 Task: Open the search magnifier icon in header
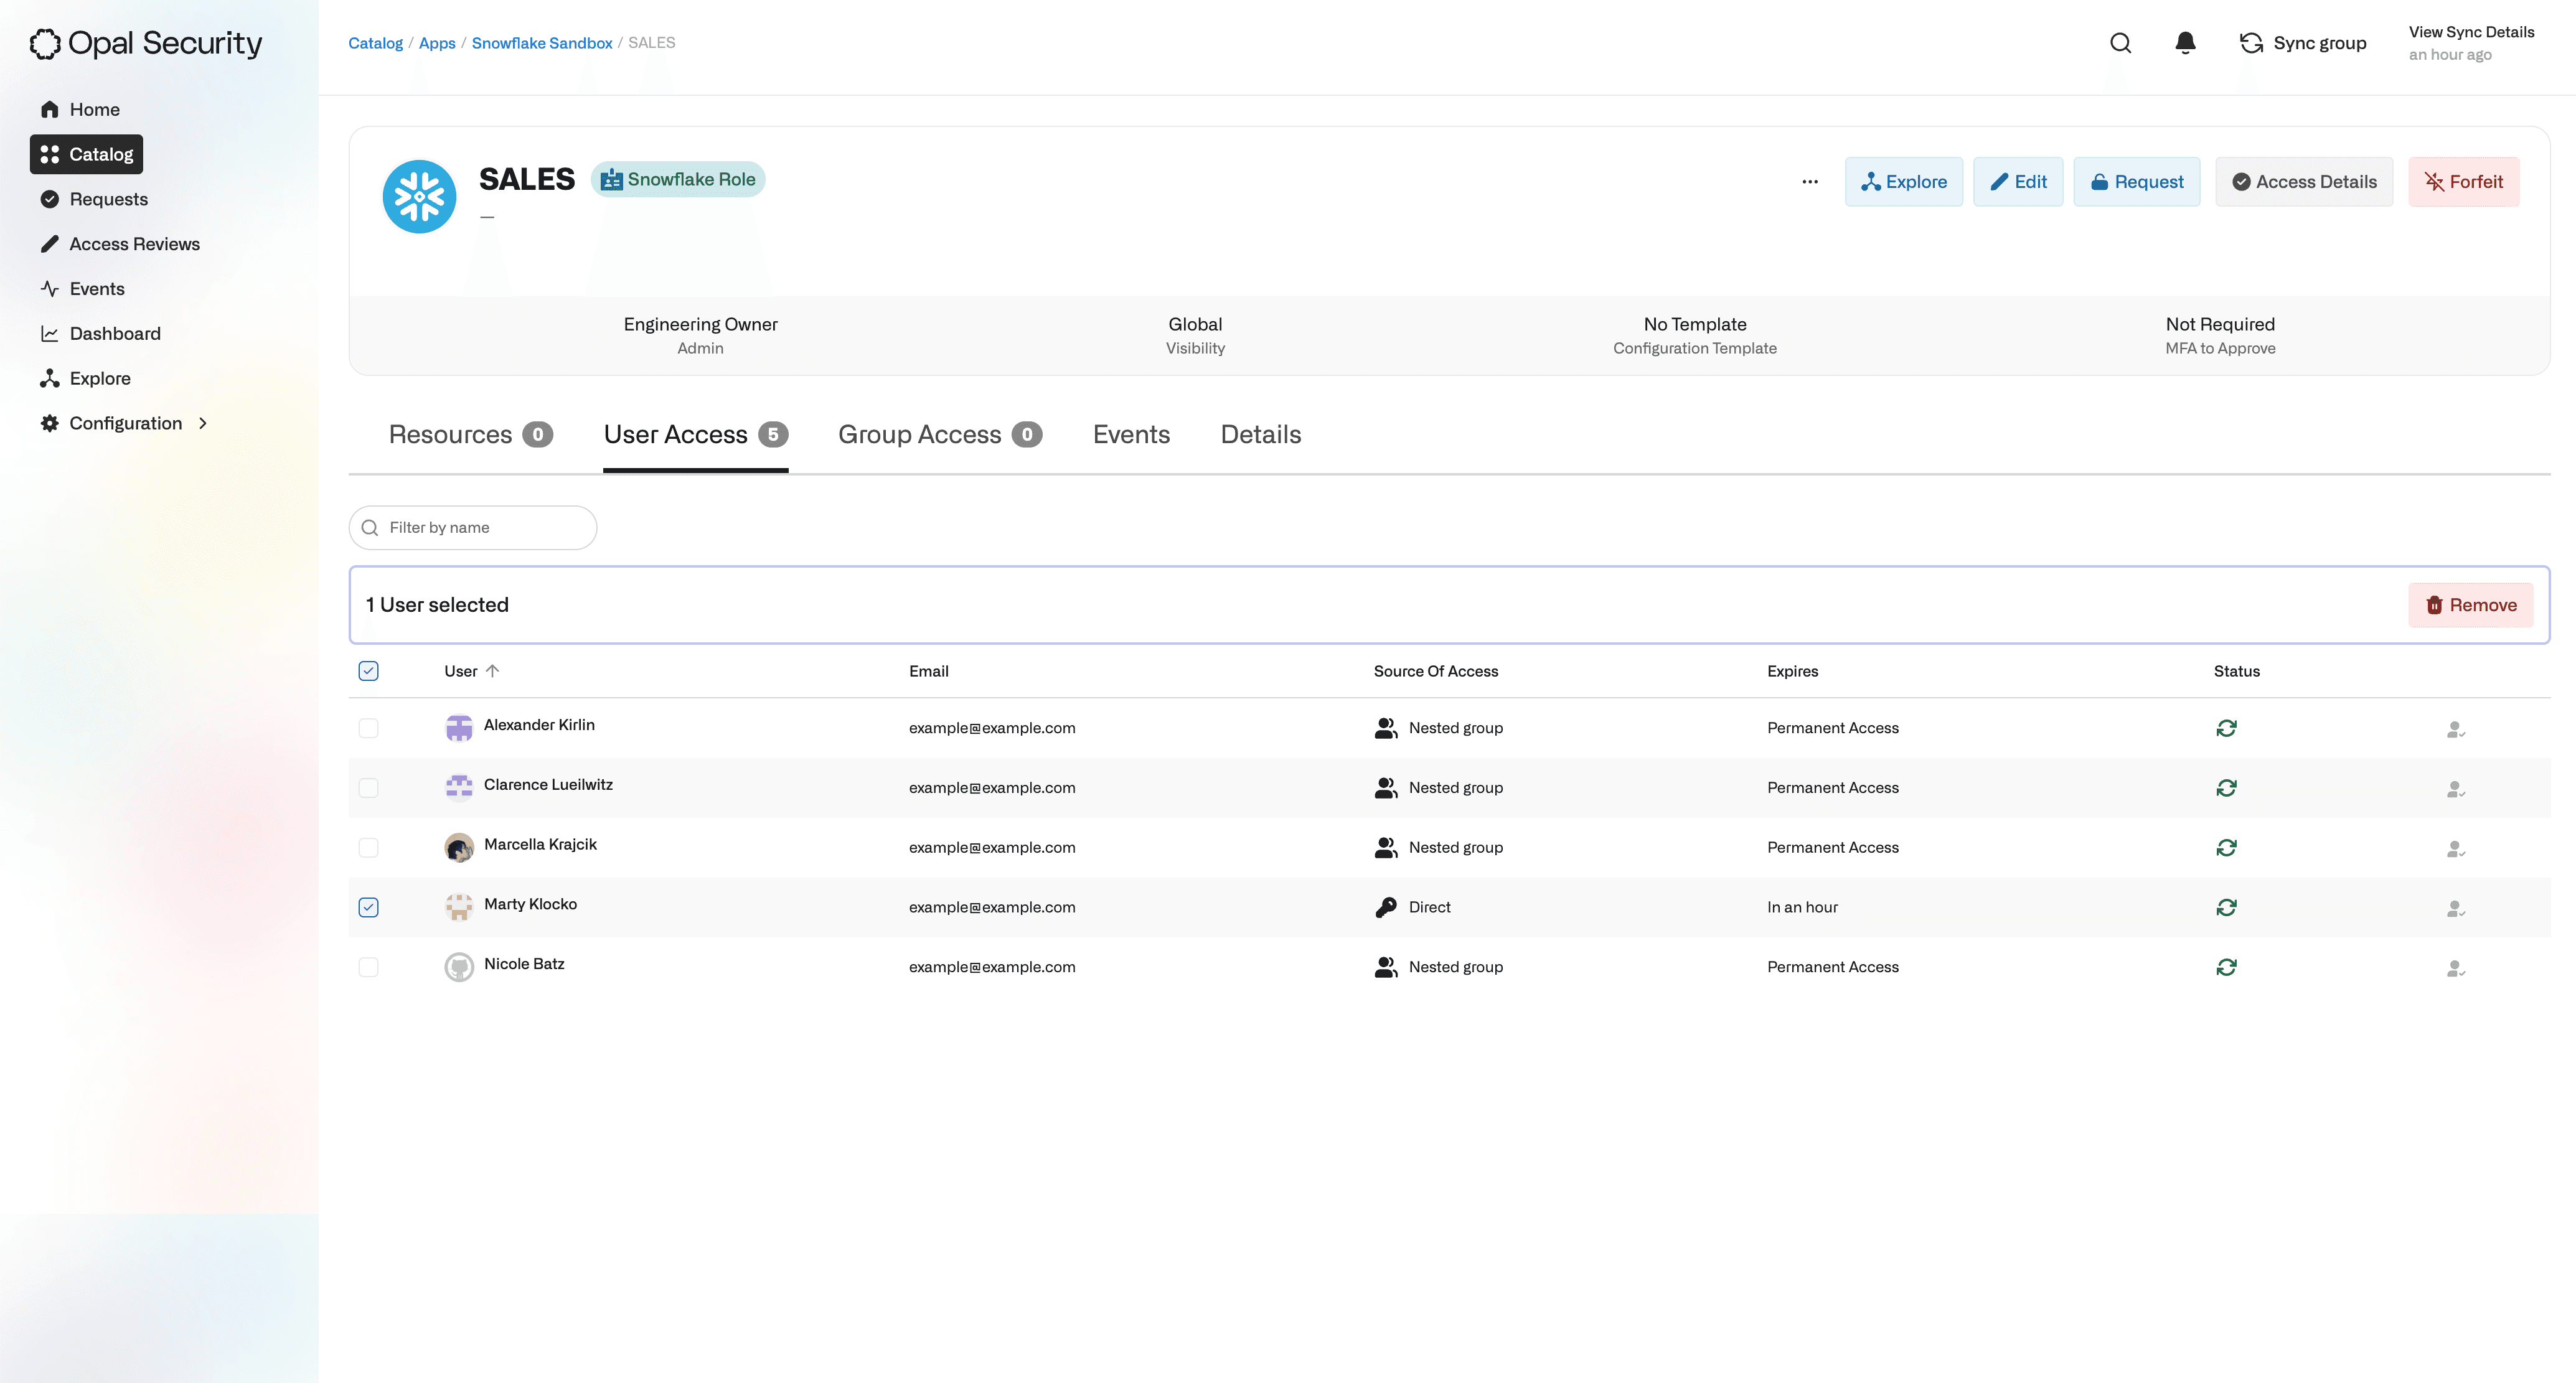(2120, 43)
